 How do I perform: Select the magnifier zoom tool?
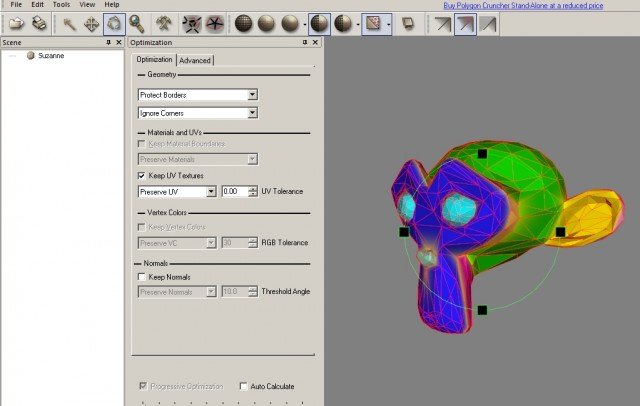[137, 24]
